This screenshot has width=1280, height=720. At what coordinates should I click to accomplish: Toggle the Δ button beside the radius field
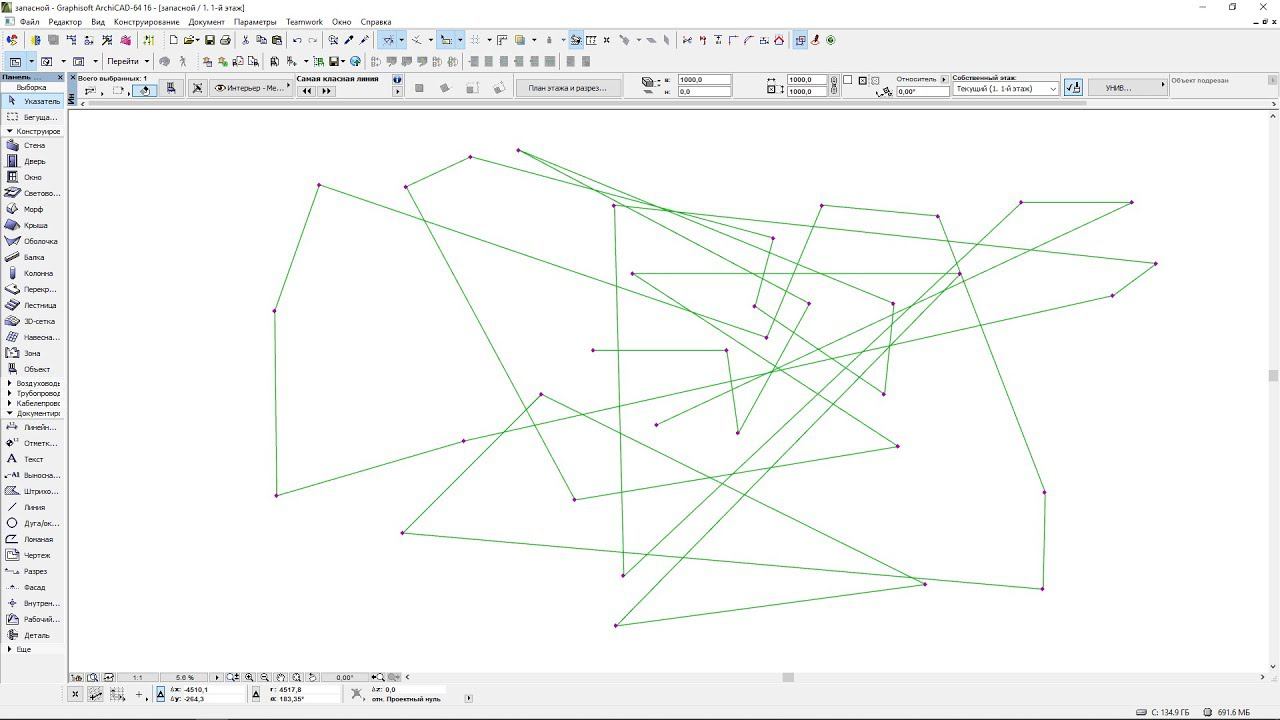pyautogui.click(x=256, y=694)
